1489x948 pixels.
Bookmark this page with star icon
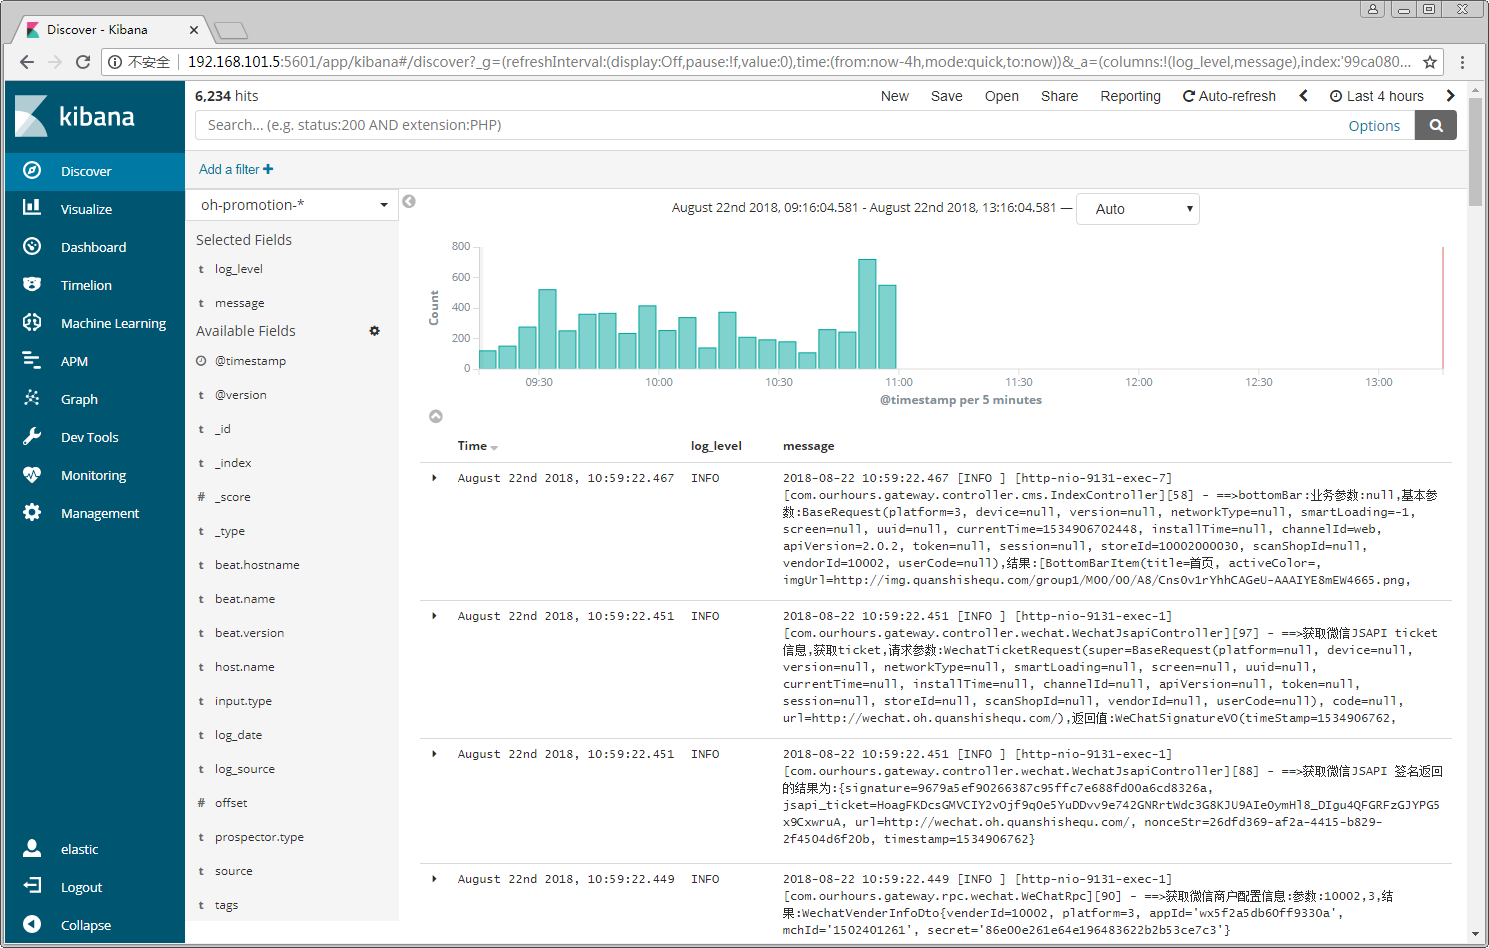pos(1430,62)
